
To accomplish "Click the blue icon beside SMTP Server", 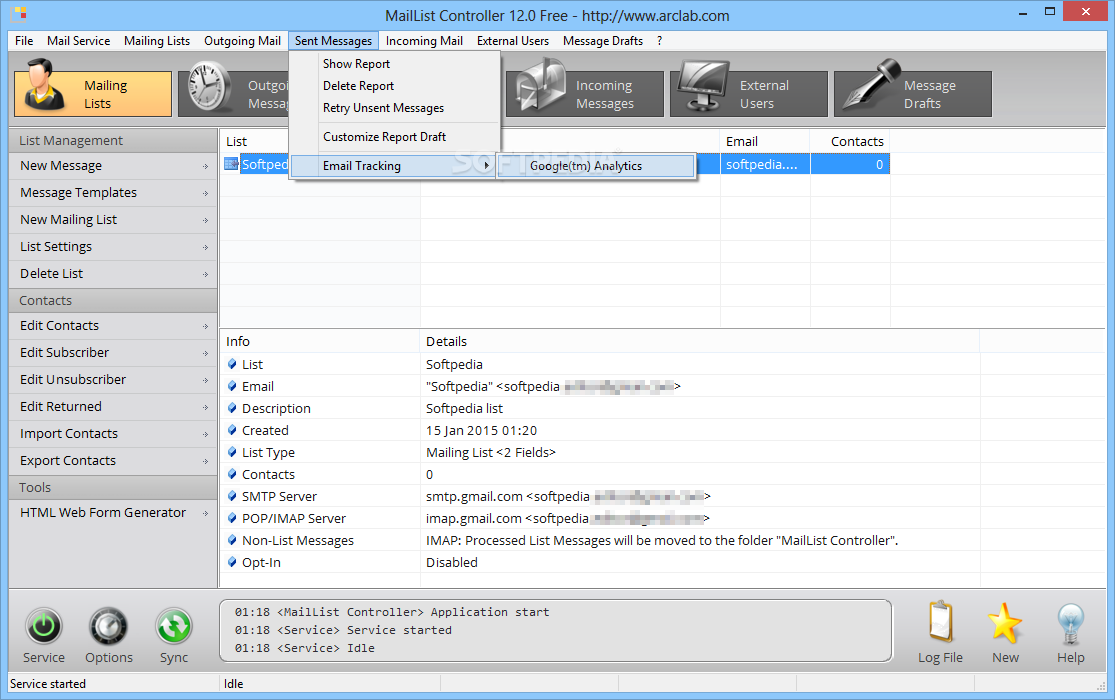I will (x=232, y=496).
